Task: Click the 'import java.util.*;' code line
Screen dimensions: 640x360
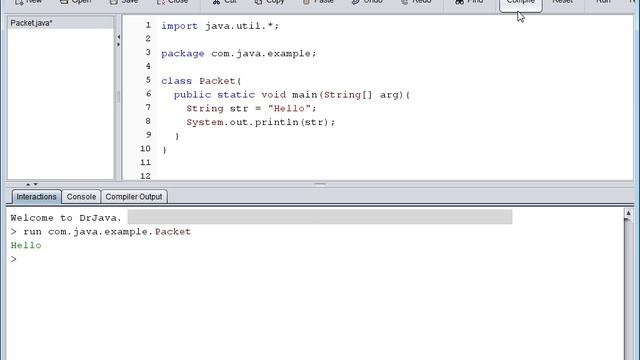Action: tap(220, 26)
